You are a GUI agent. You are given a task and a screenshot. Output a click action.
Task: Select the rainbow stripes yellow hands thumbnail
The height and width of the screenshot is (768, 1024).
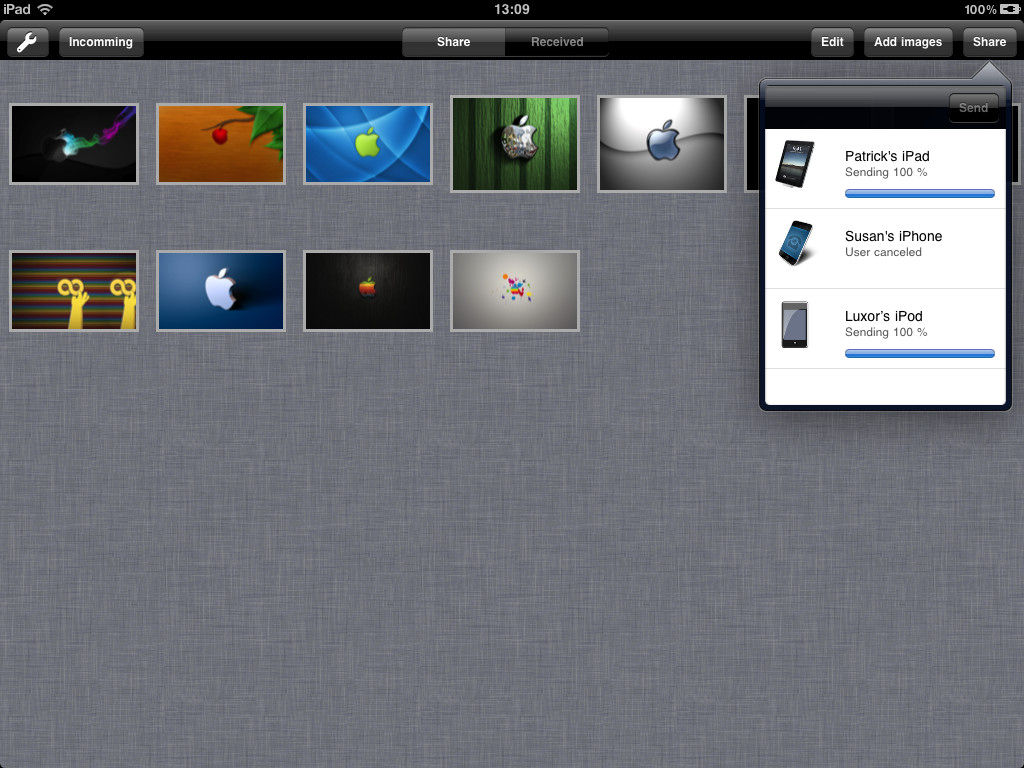(x=74, y=291)
